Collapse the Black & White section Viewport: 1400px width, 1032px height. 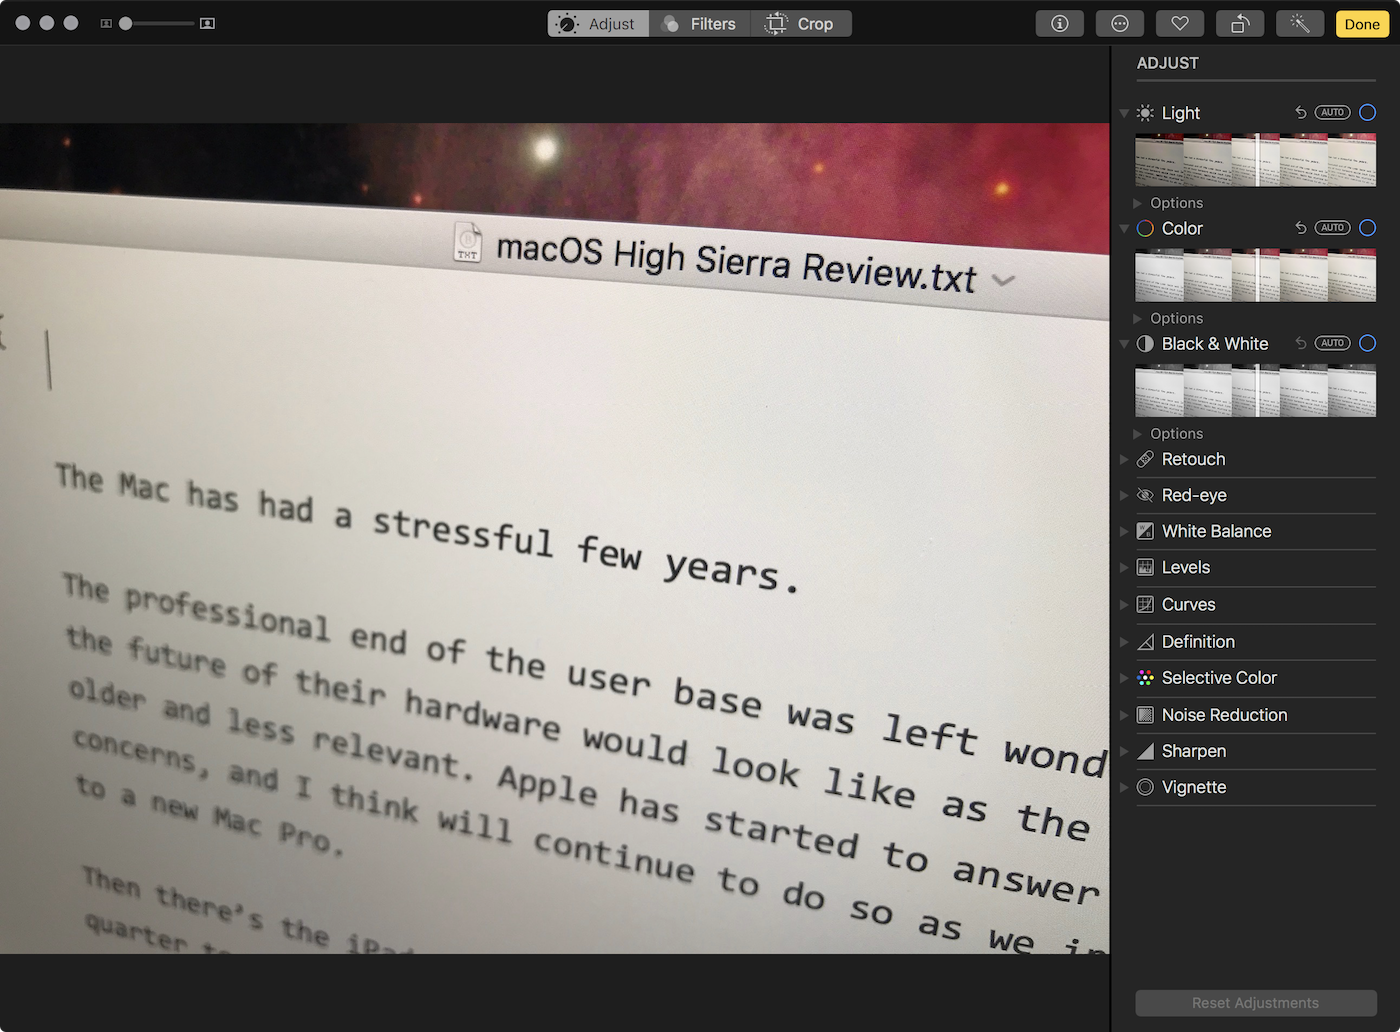[x=1124, y=343]
